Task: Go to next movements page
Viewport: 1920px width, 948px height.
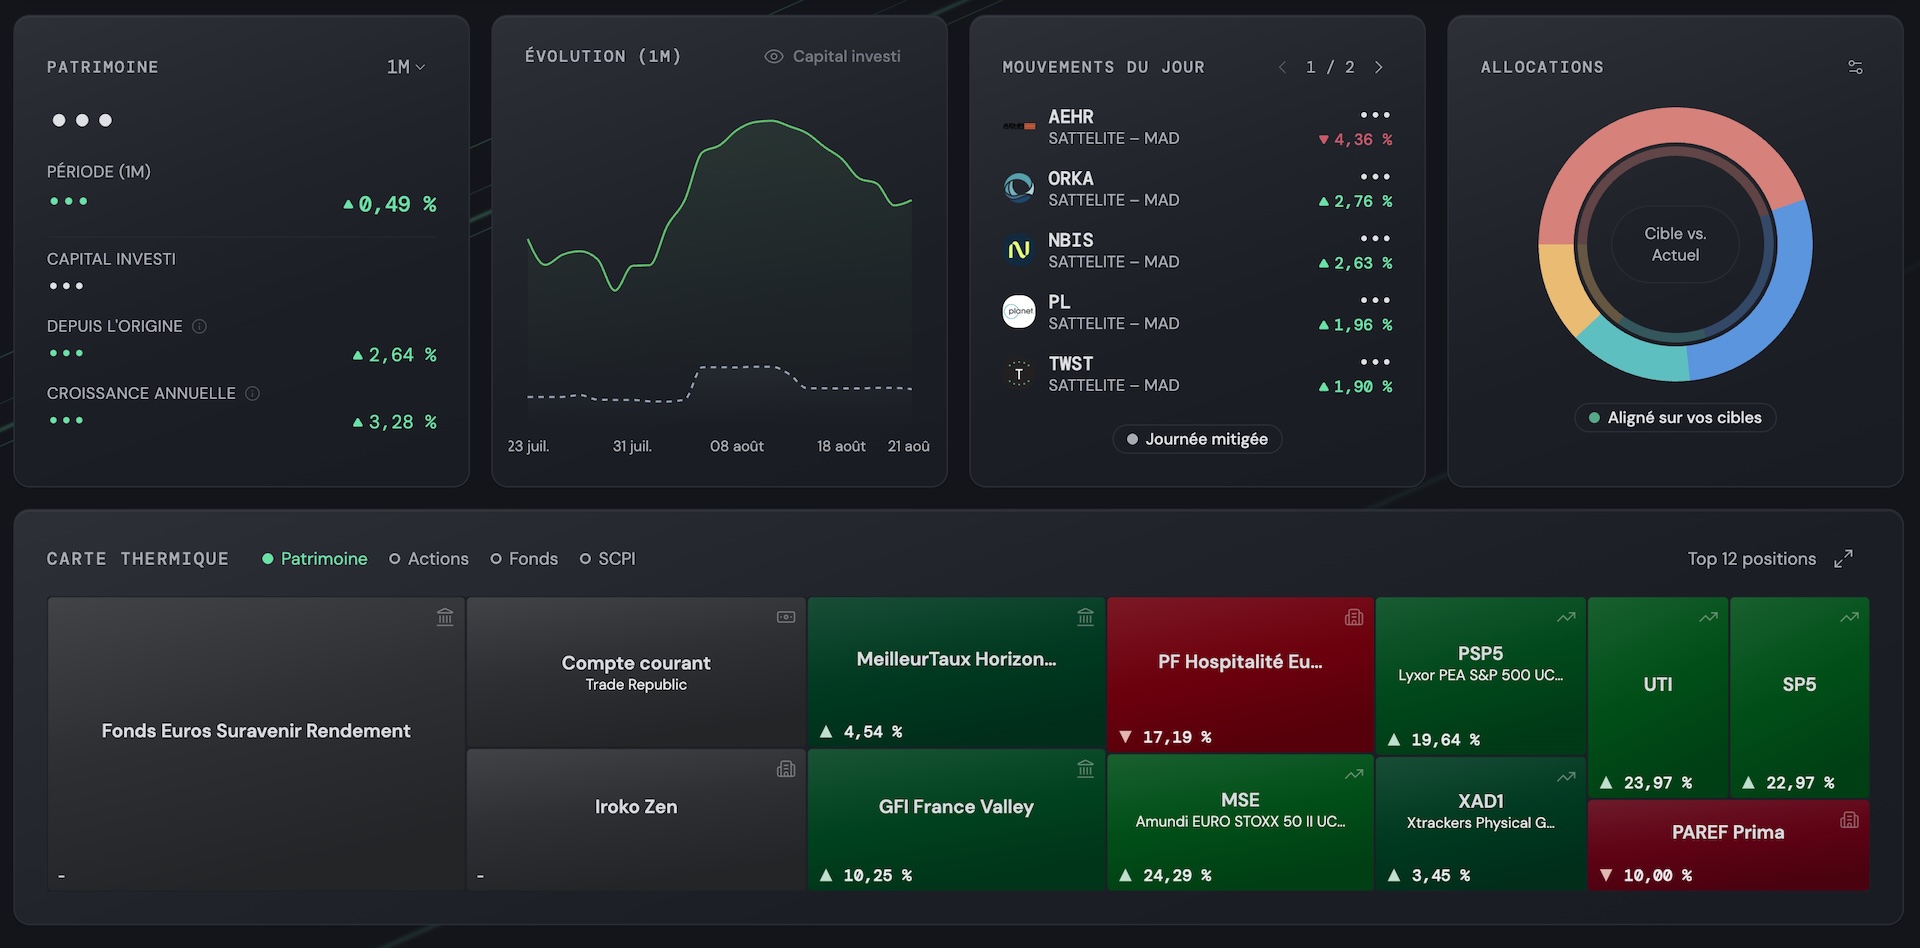Action: tap(1379, 67)
